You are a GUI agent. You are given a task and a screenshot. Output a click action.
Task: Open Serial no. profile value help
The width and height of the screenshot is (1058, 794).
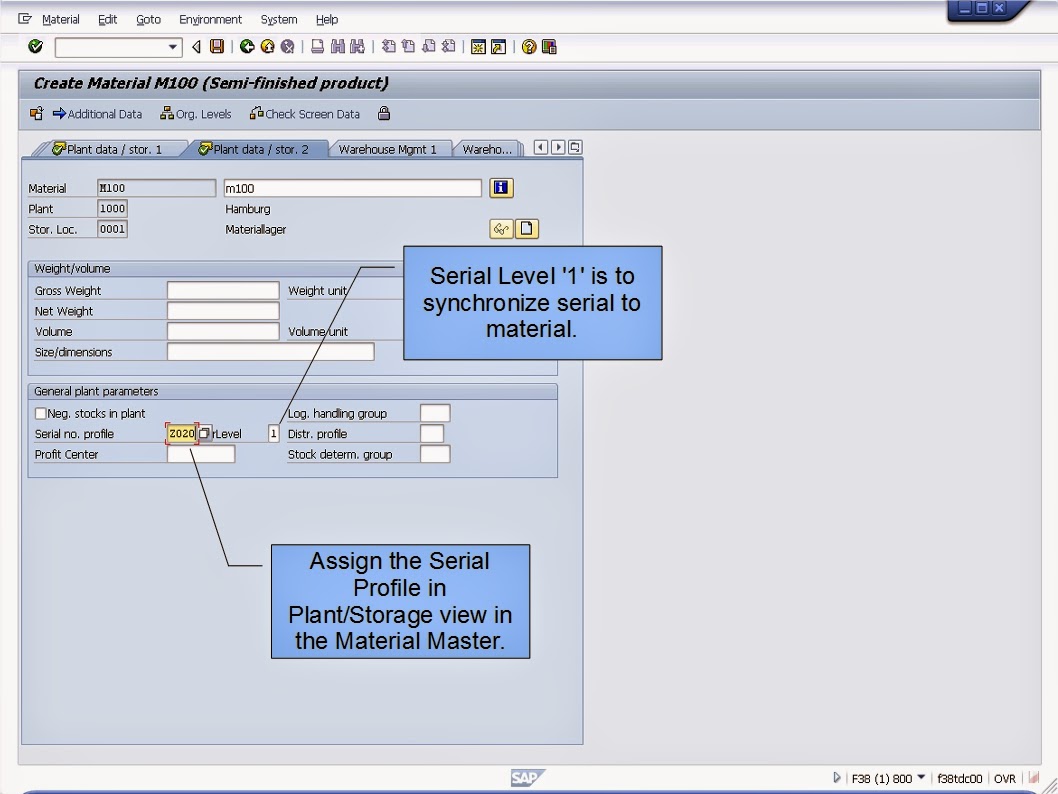[x=203, y=433]
